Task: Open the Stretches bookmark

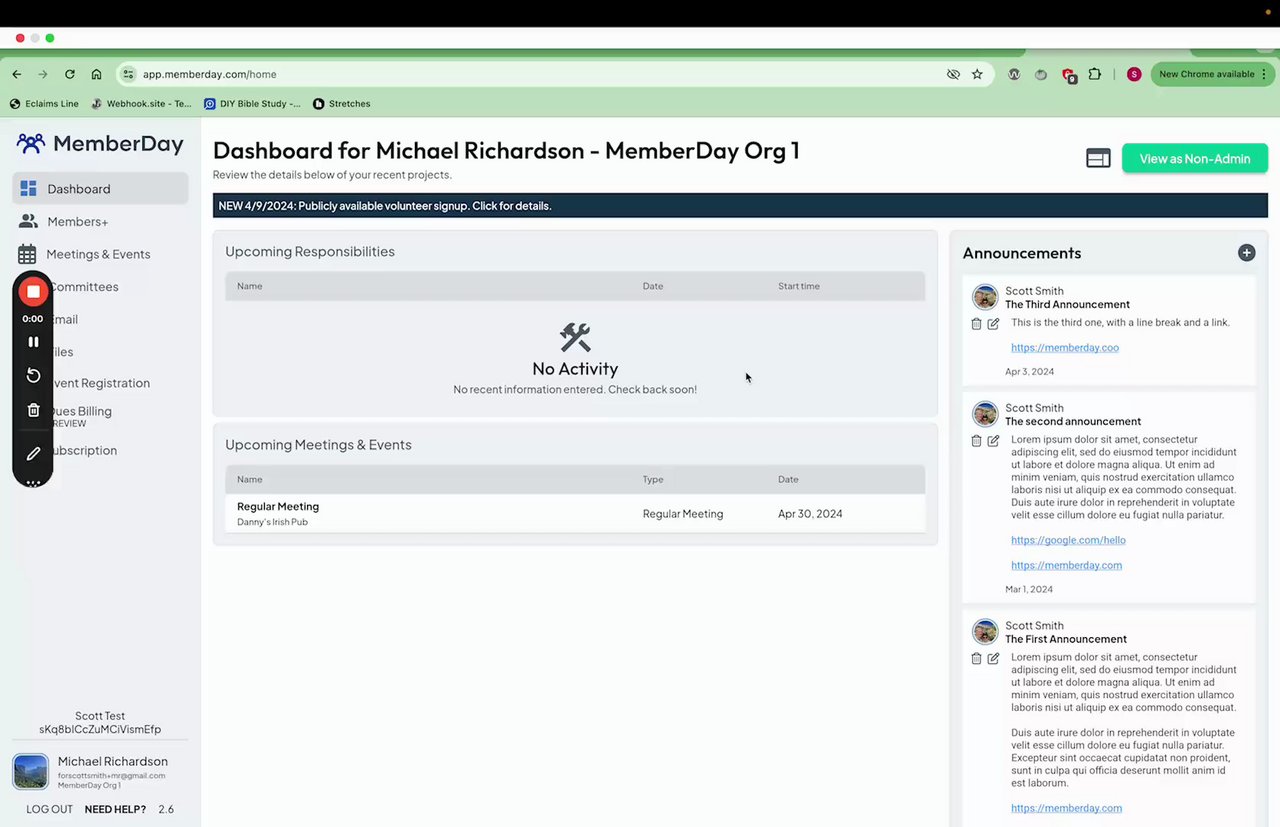Action: (342, 103)
